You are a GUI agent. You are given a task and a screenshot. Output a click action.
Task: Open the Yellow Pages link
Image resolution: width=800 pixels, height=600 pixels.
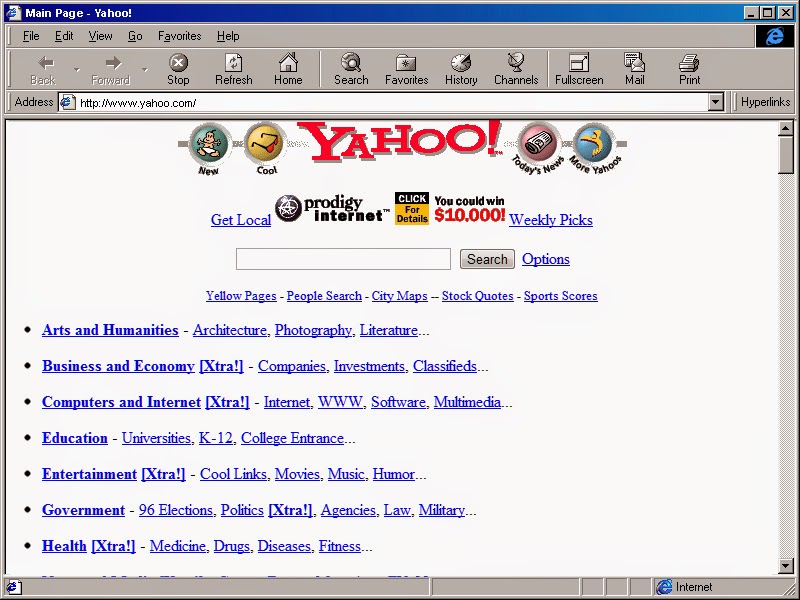pos(241,296)
